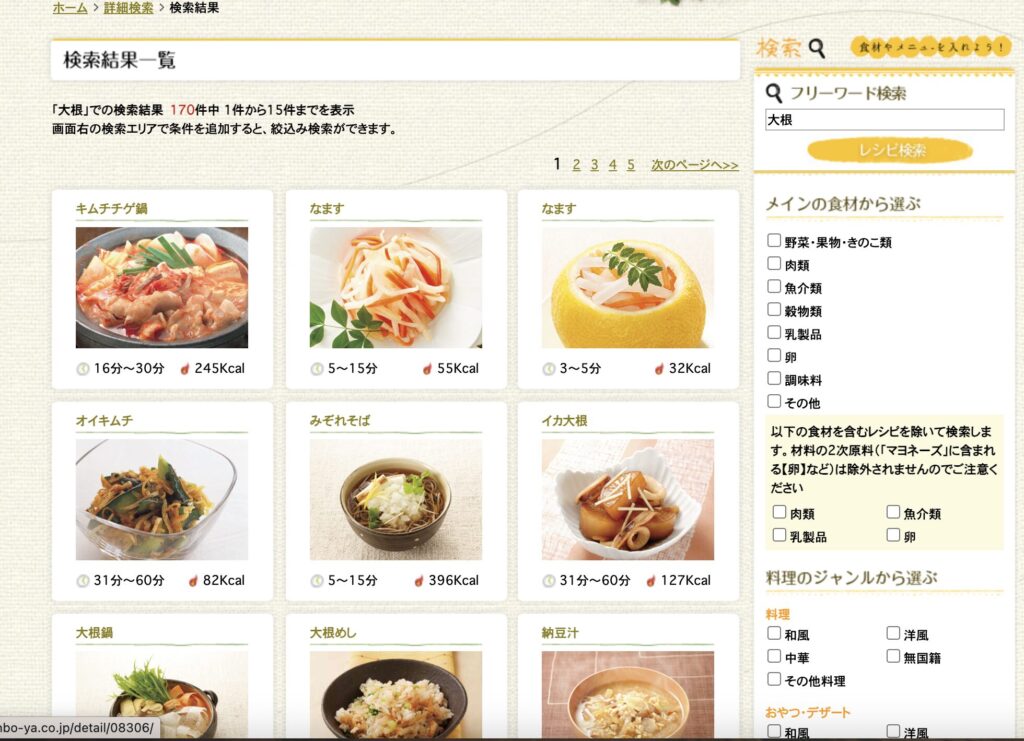
Task: Toggle the 卵 exclusion checkbox in yellow box
Action: (893, 535)
